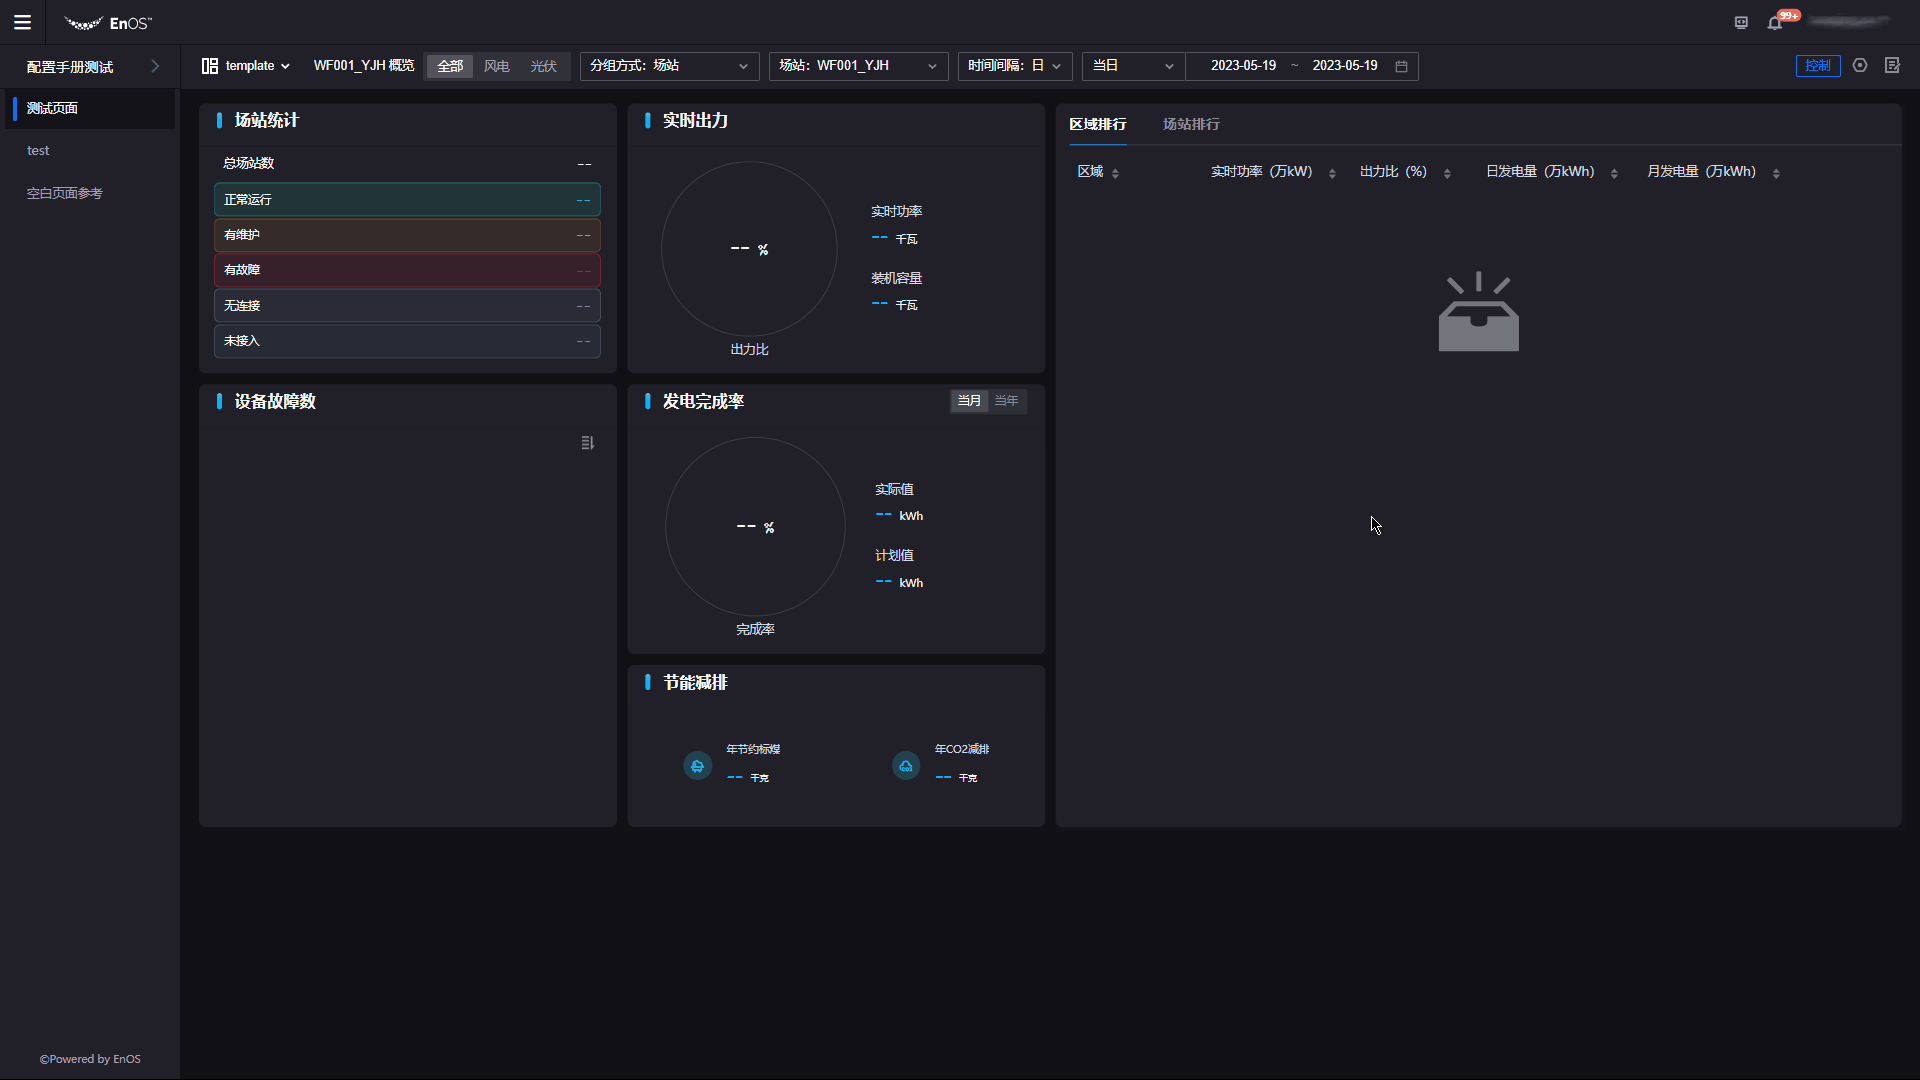Image resolution: width=1920 pixels, height=1080 pixels.
Task: Open the 时间间隔 dropdown
Action: [x=1014, y=66]
